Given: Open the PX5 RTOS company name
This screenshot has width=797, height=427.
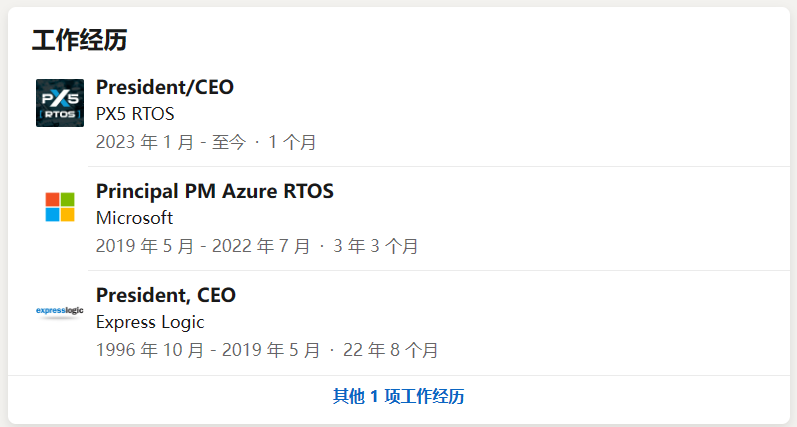Looking at the screenshot, I should 135,114.
